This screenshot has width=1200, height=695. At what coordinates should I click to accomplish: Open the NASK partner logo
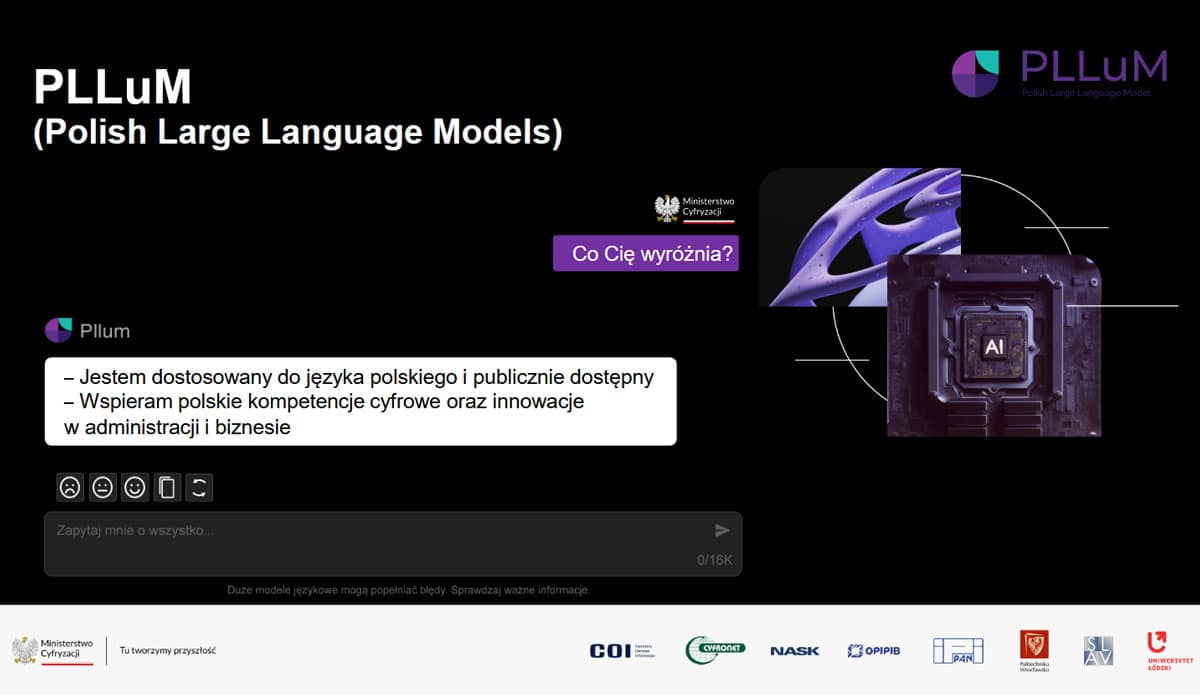click(x=794, y=651)
